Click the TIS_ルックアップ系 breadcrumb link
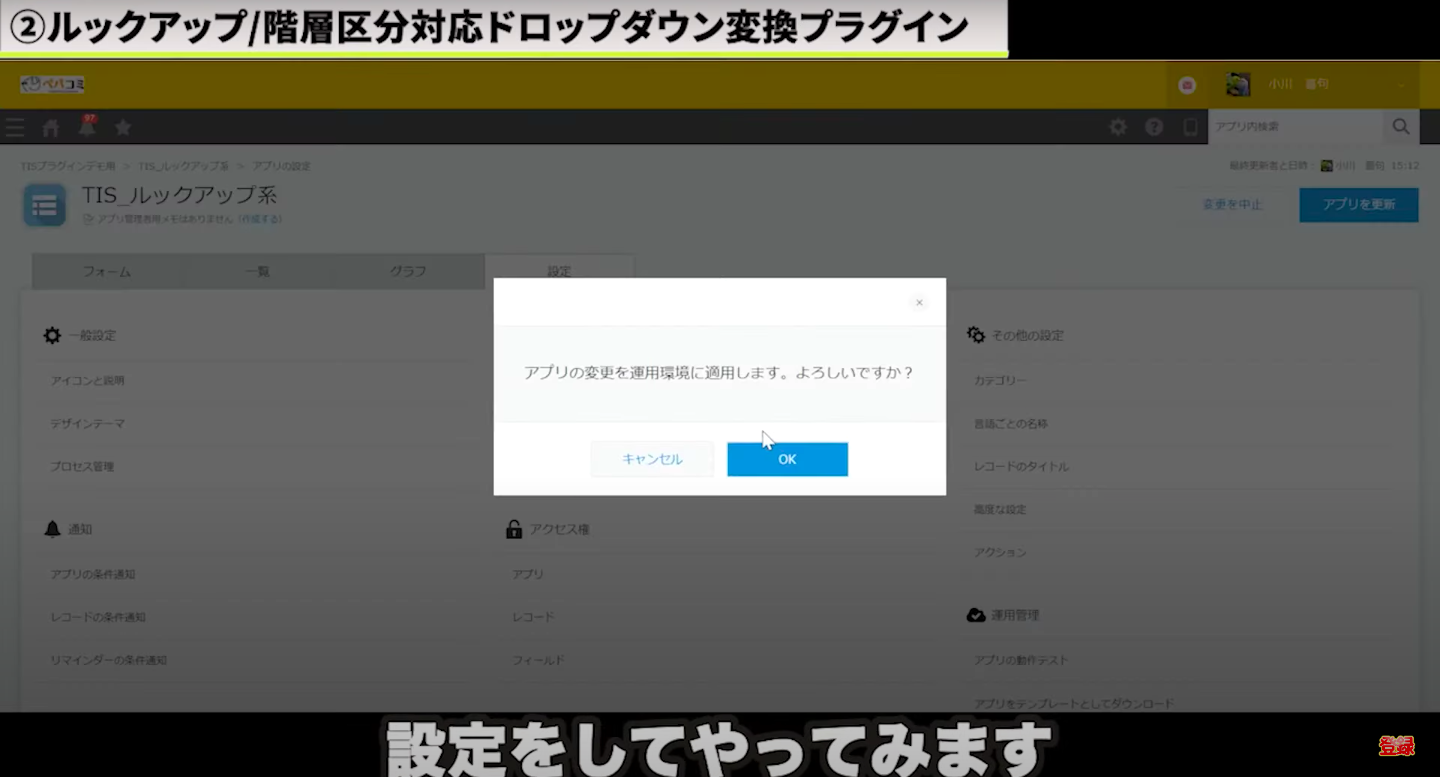This screenshot has width=1440, height=777. (x=183, y=165)
